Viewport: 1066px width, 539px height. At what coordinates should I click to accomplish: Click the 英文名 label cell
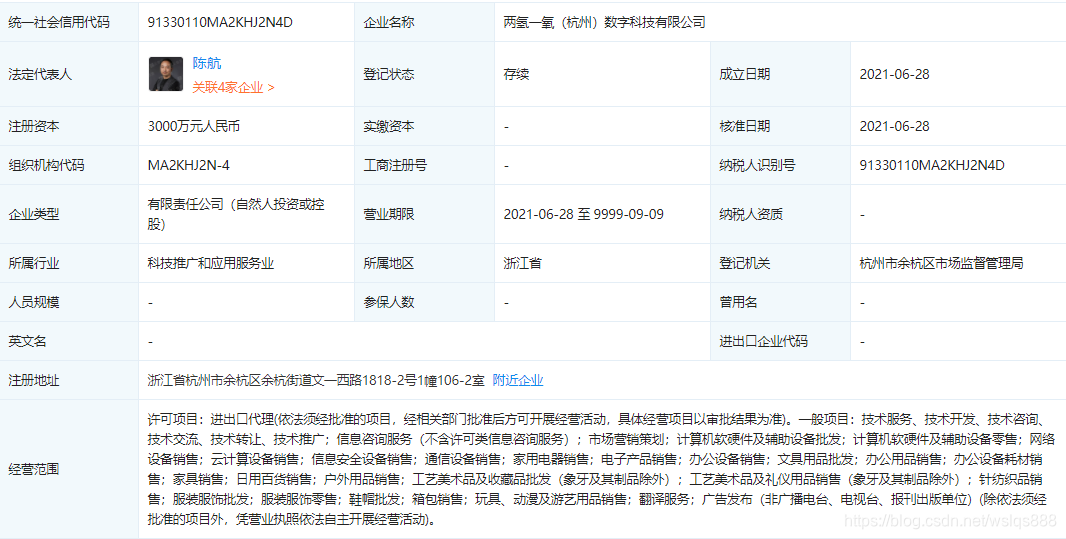[69, 341]
